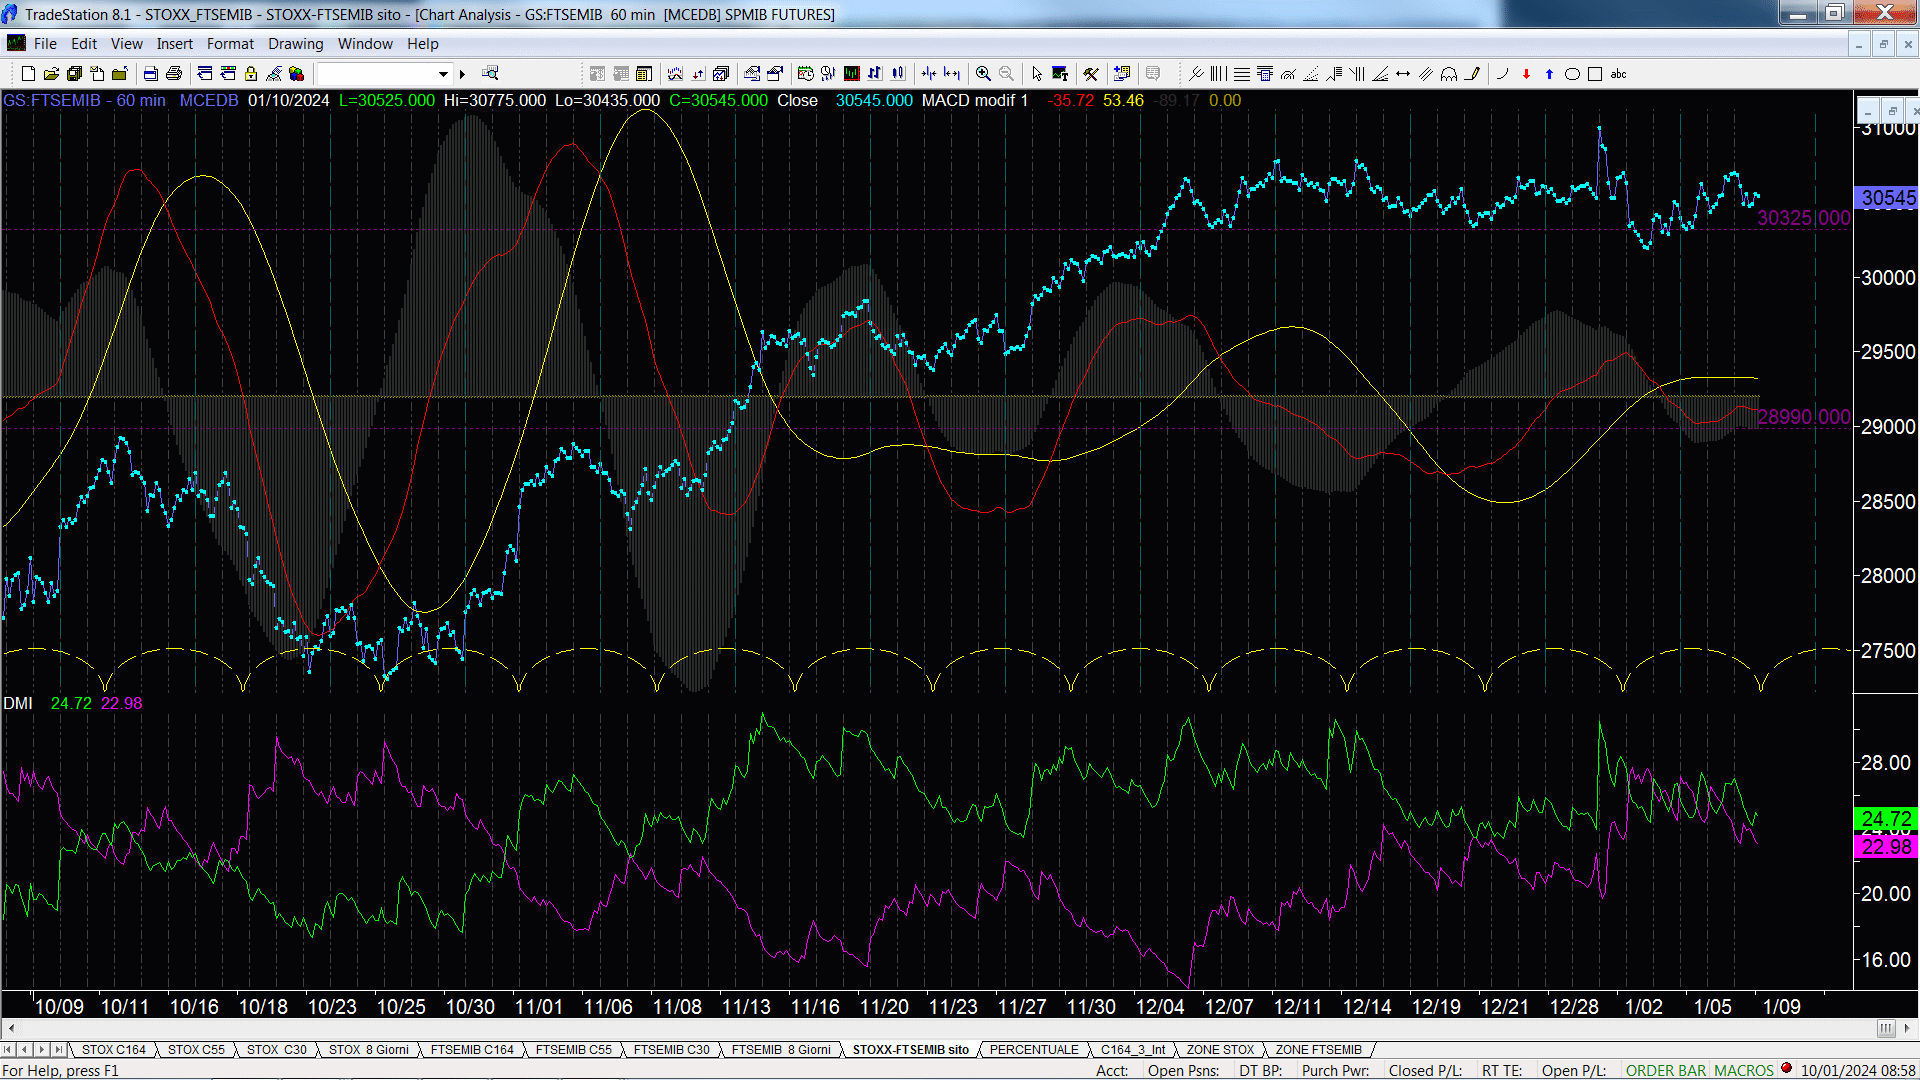
Task: Click the last-tab scroll button
Action: tap(59, 1049)
